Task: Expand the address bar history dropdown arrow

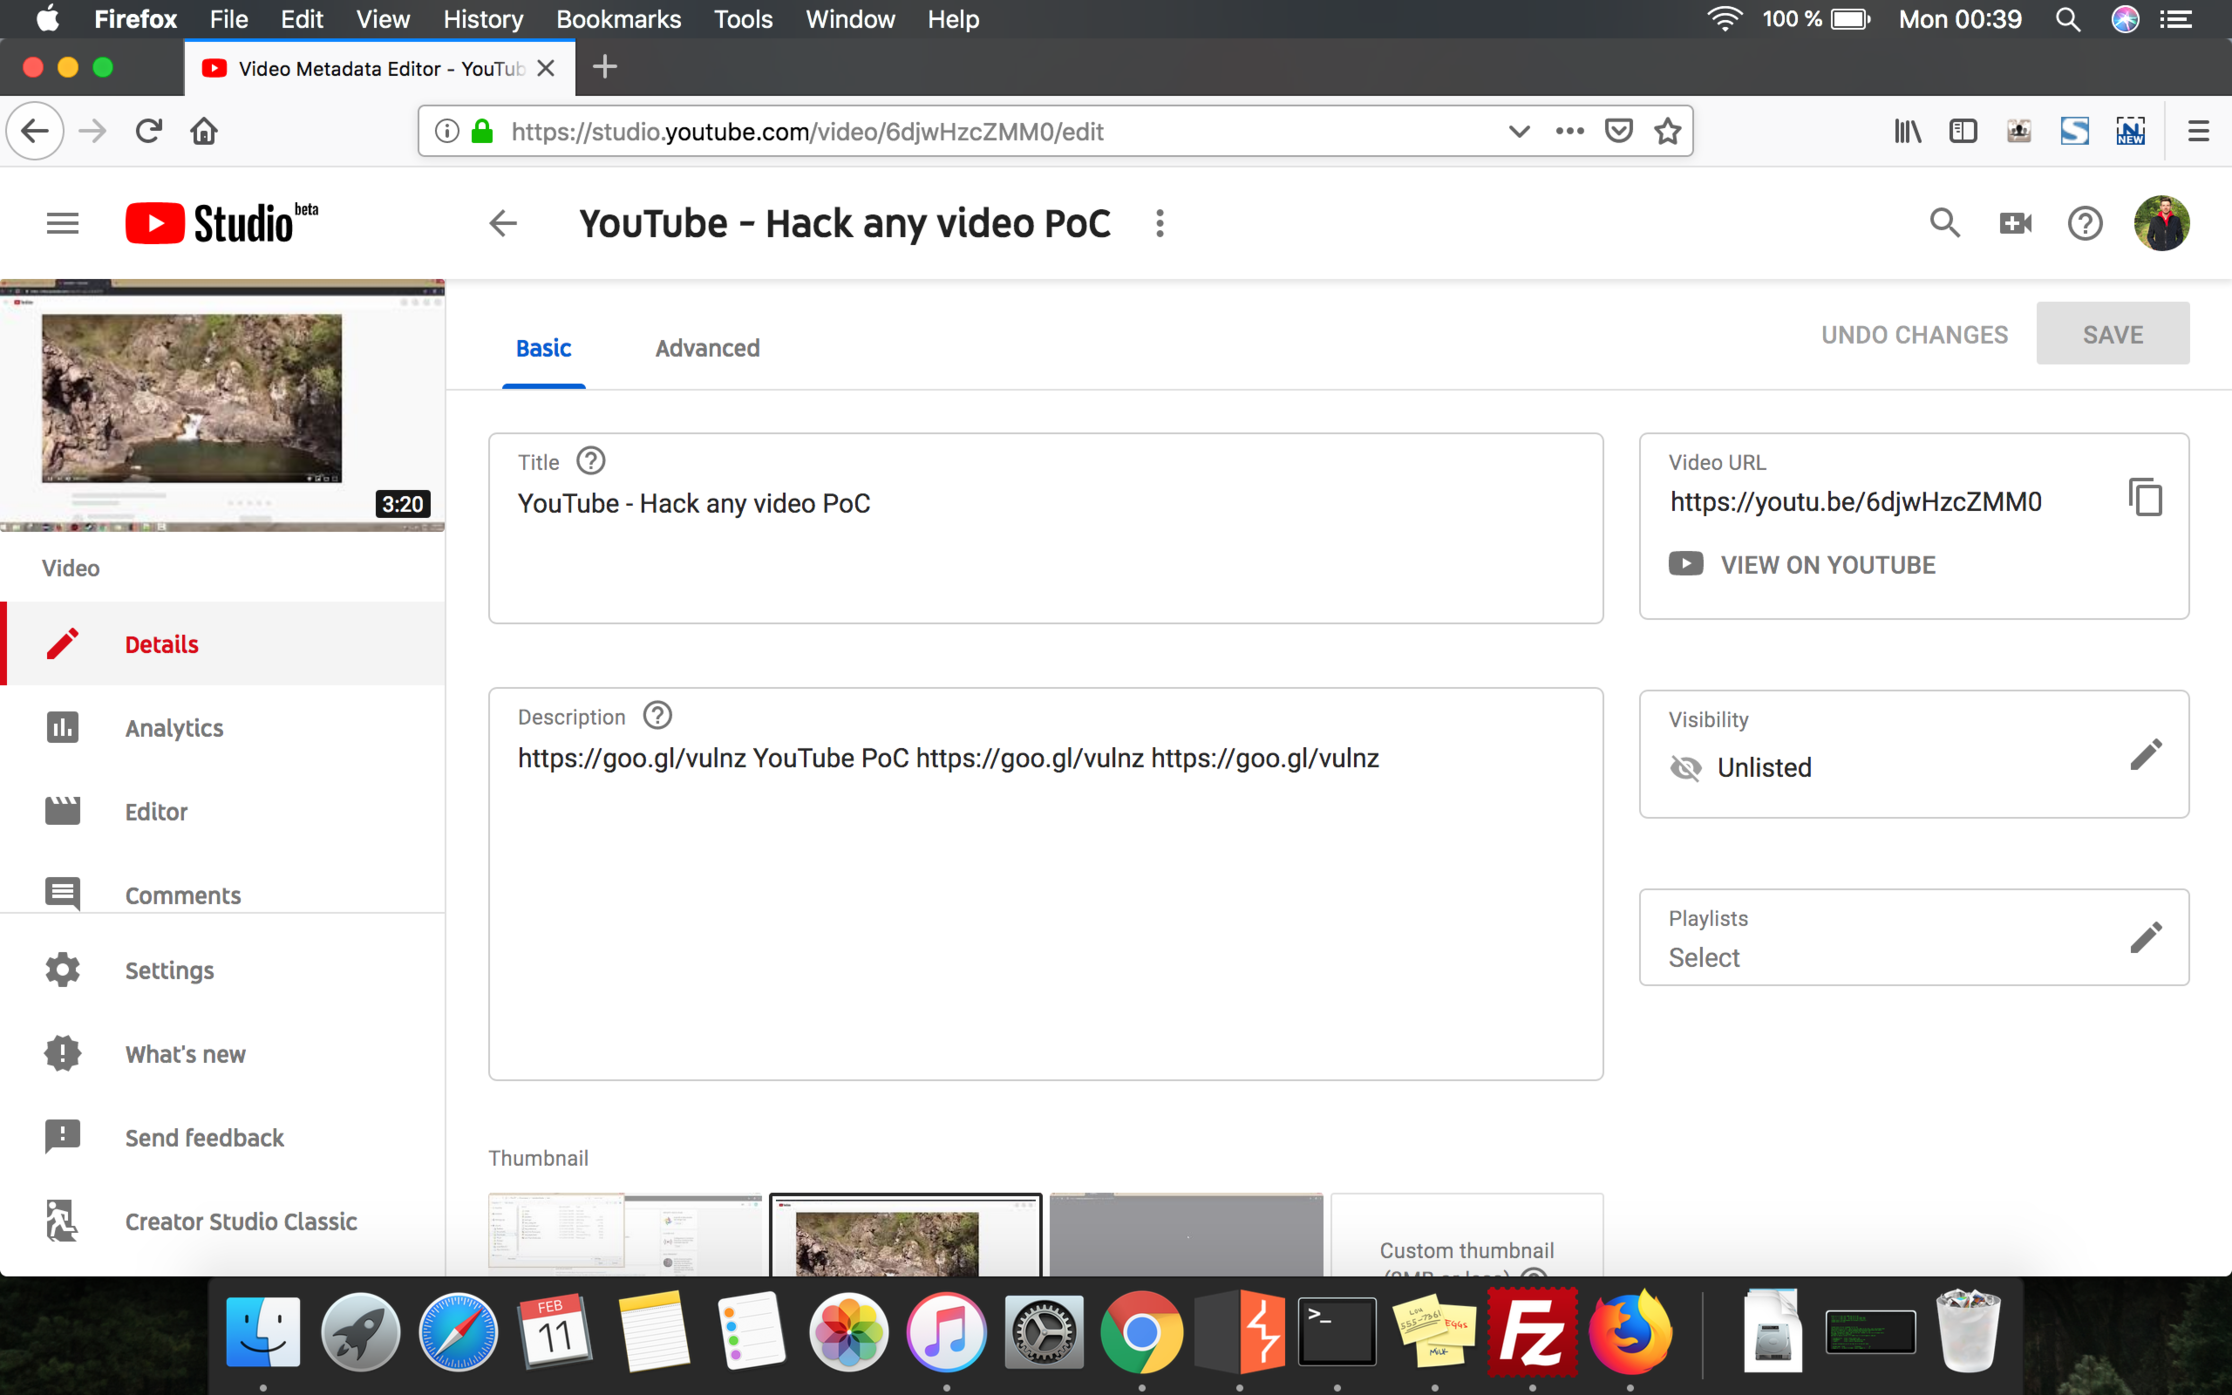Action: pyautogui.click(x=1519, y=131)
